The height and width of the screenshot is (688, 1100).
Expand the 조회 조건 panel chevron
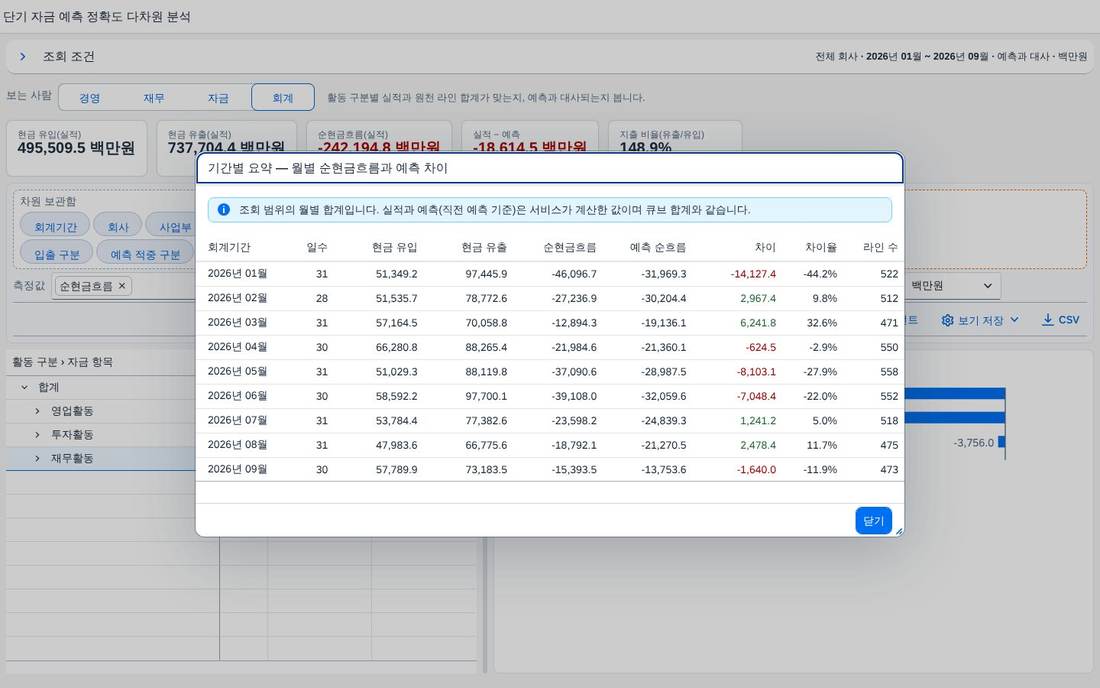23,56
